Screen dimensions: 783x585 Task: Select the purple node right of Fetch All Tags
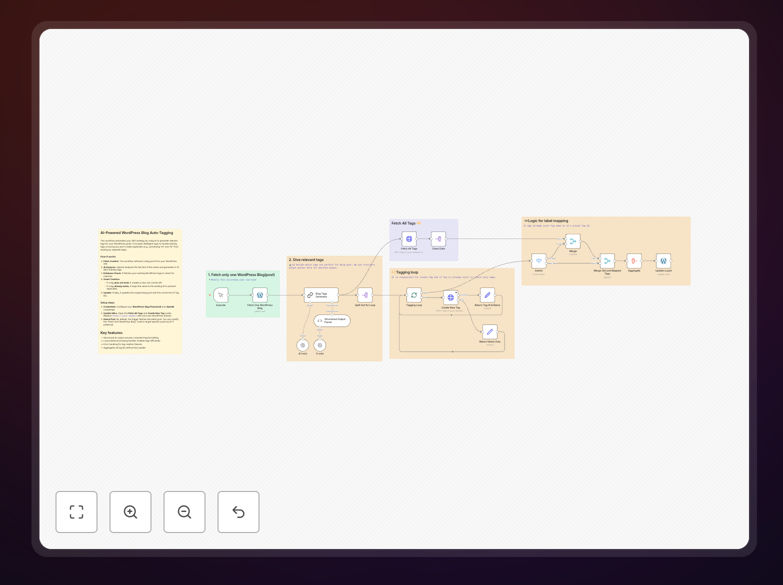click(438, 239)
